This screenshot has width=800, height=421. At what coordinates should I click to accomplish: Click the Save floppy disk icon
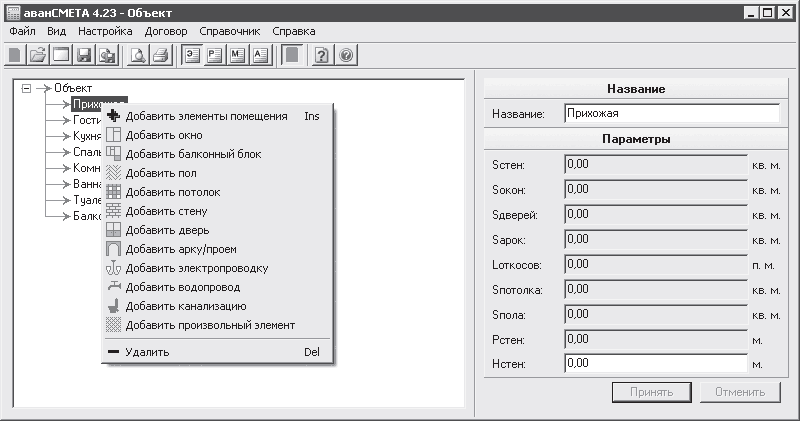(x=85, y=55)
